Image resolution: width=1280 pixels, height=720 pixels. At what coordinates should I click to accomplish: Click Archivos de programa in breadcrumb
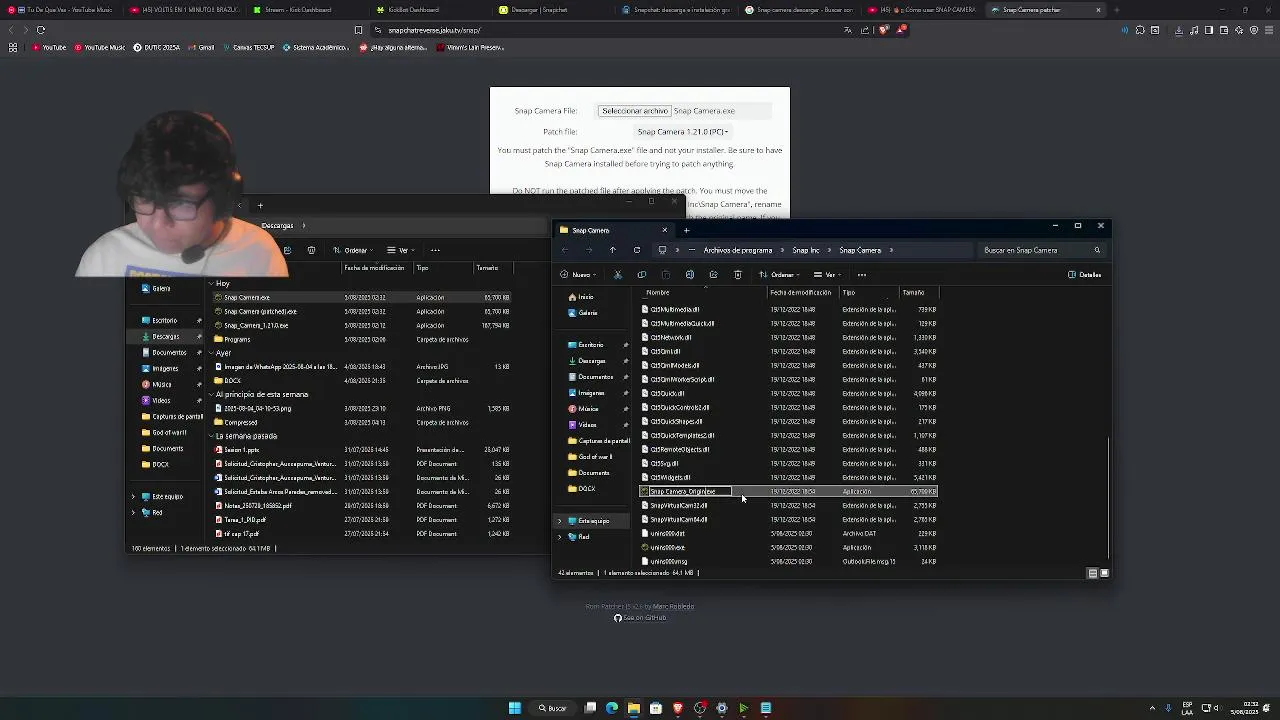[738, 250]
